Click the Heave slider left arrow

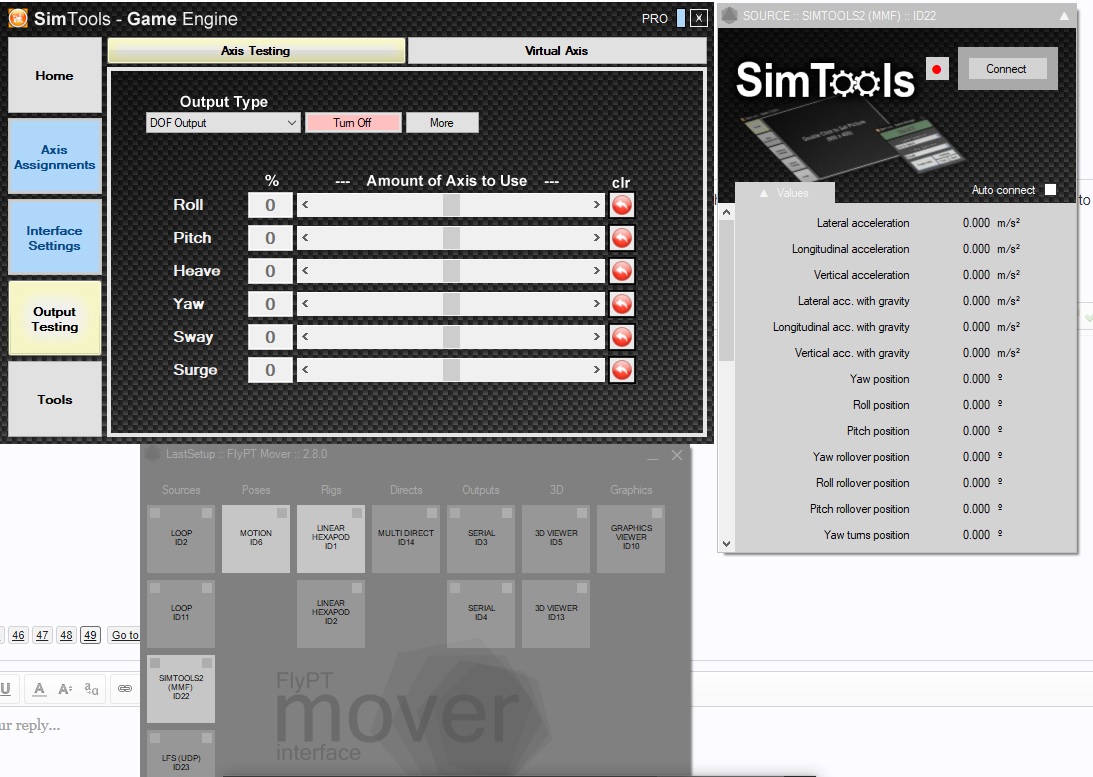pyautogui.click(x=305, y=270)
